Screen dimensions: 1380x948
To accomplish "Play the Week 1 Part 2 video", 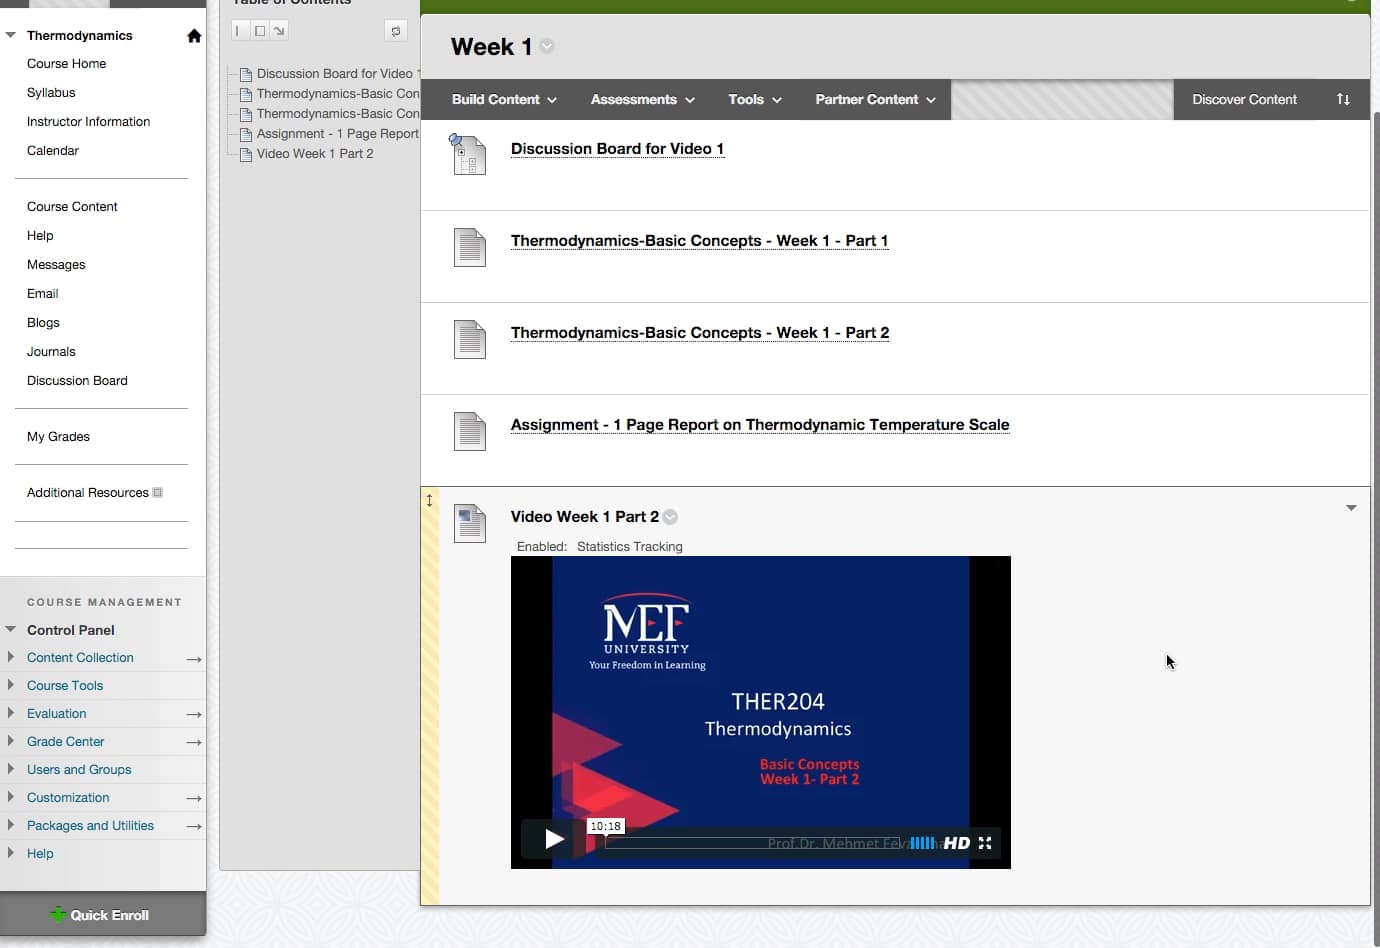I will tap(554, 839).
